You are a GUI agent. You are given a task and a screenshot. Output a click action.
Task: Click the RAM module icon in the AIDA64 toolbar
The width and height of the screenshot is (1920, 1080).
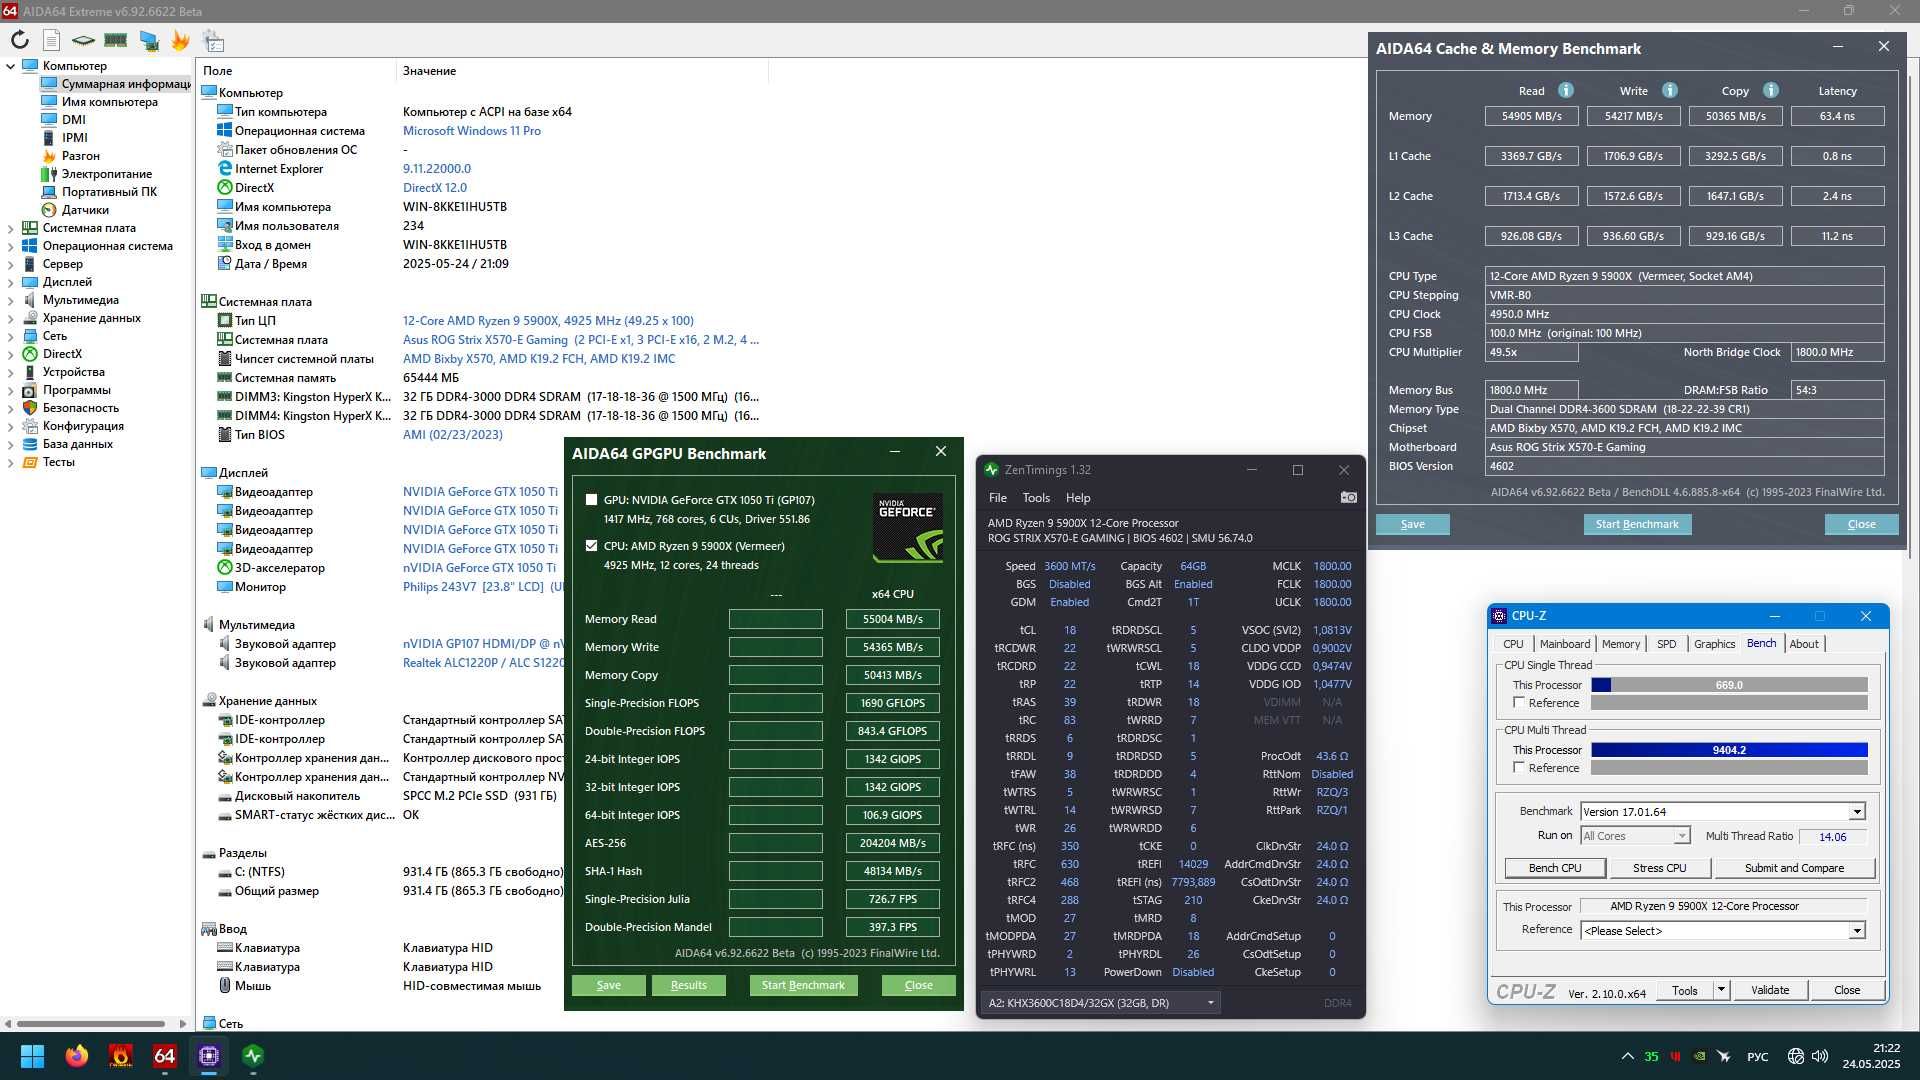tap(116, 40)
